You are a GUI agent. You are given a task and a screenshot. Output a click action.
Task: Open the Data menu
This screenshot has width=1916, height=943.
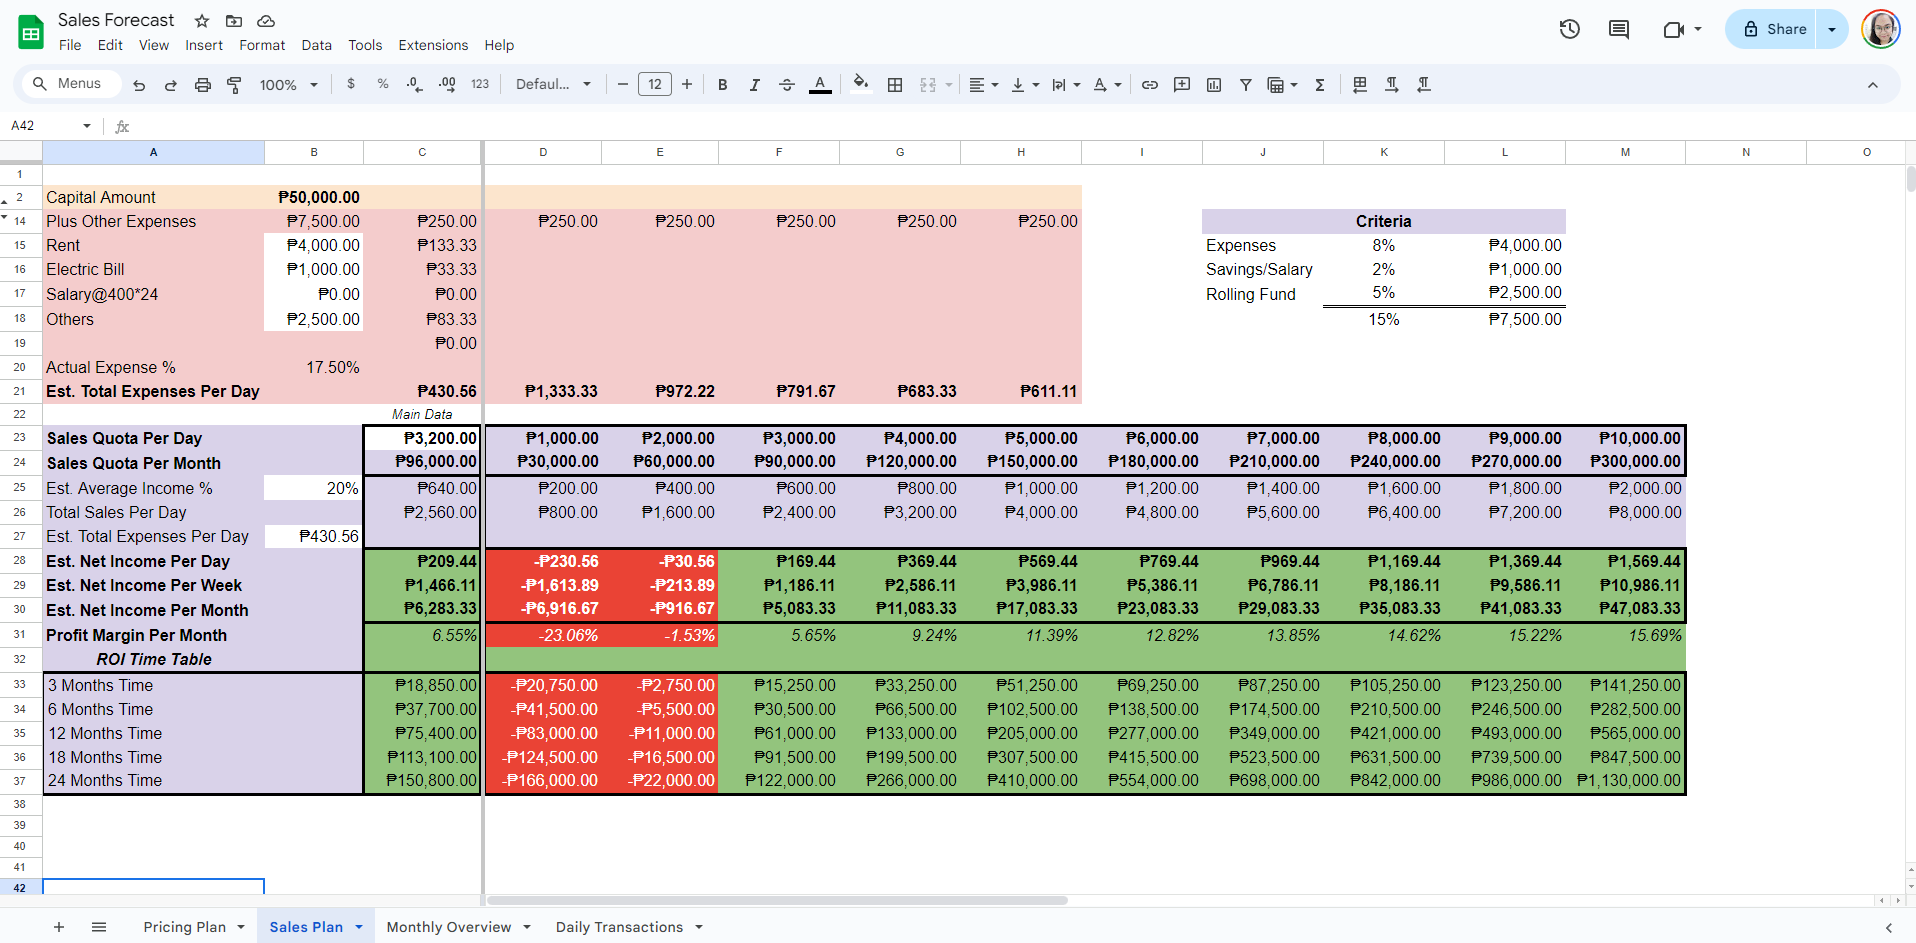point(316,45)
